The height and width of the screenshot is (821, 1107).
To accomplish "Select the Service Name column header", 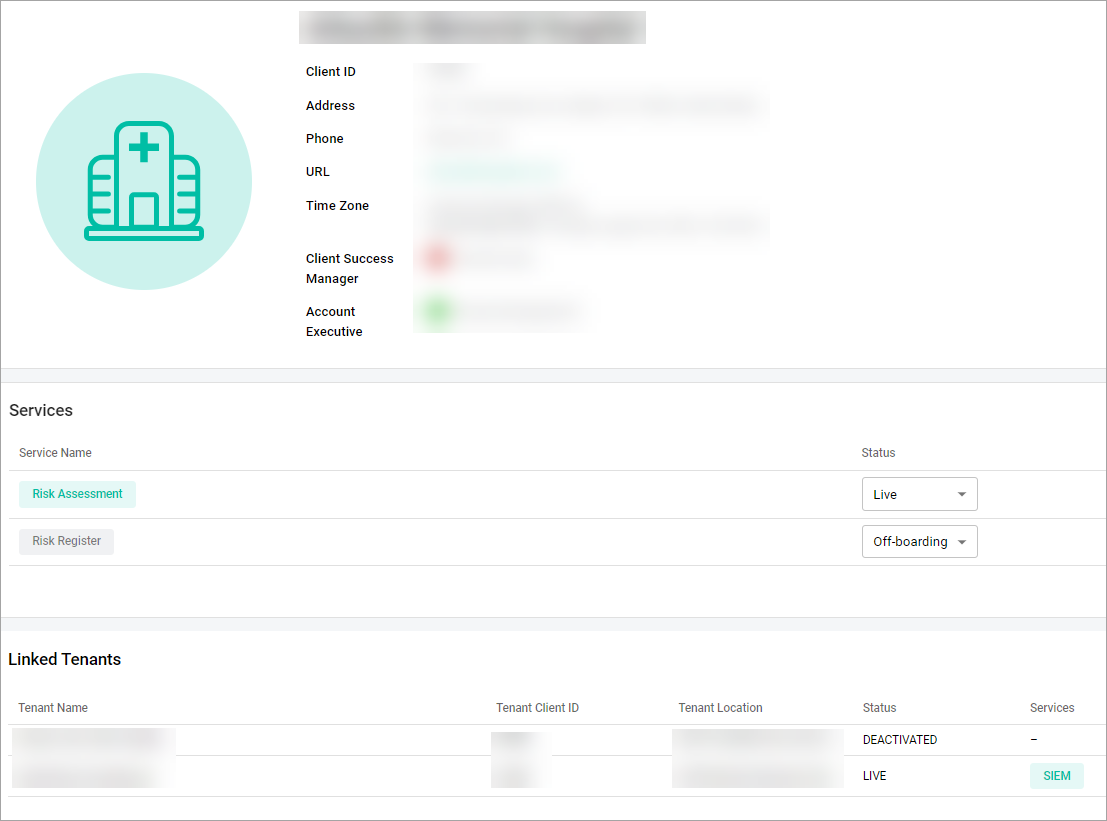I will (55, 452).
